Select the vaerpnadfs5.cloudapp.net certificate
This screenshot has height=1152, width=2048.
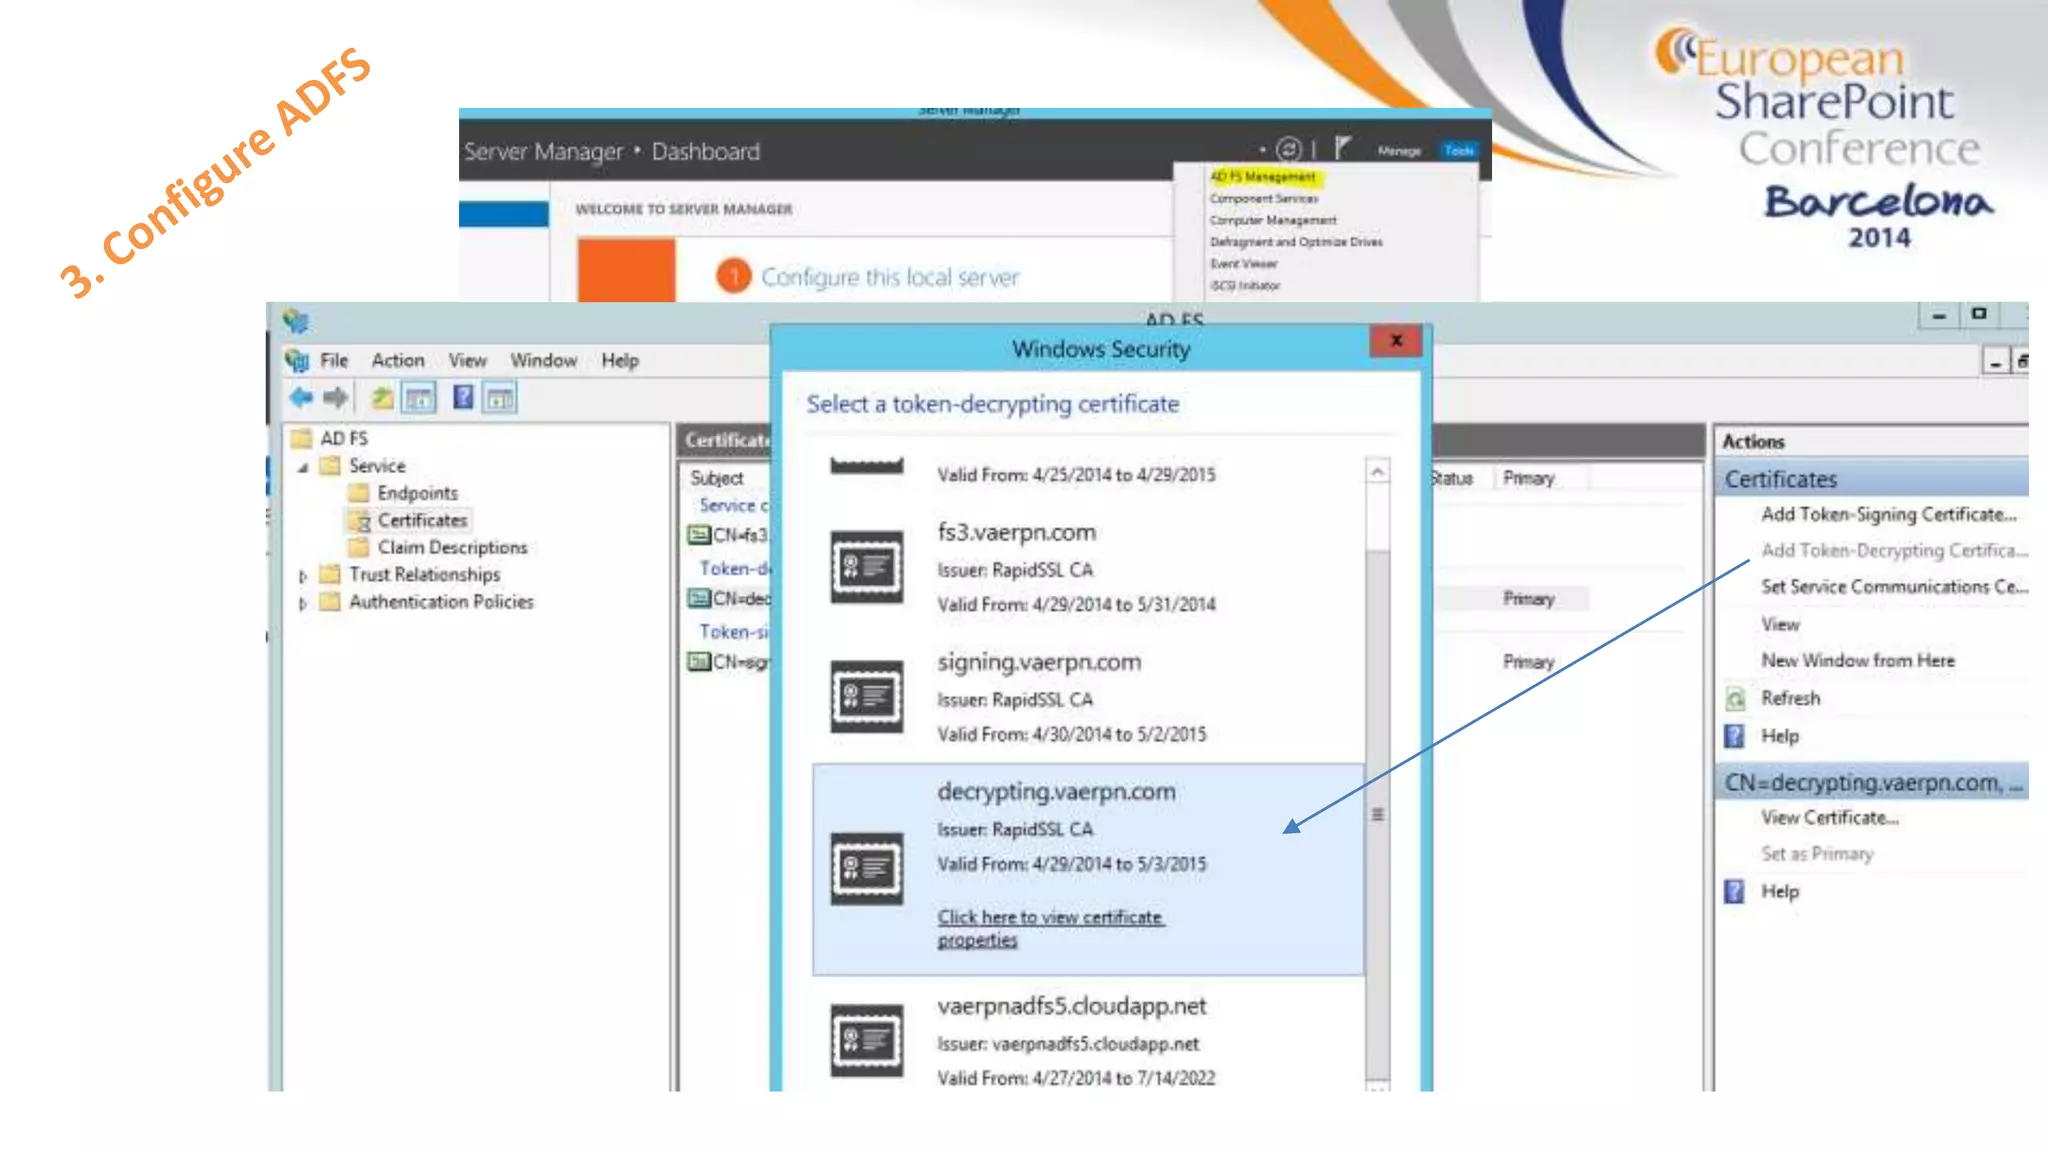1071,1006
